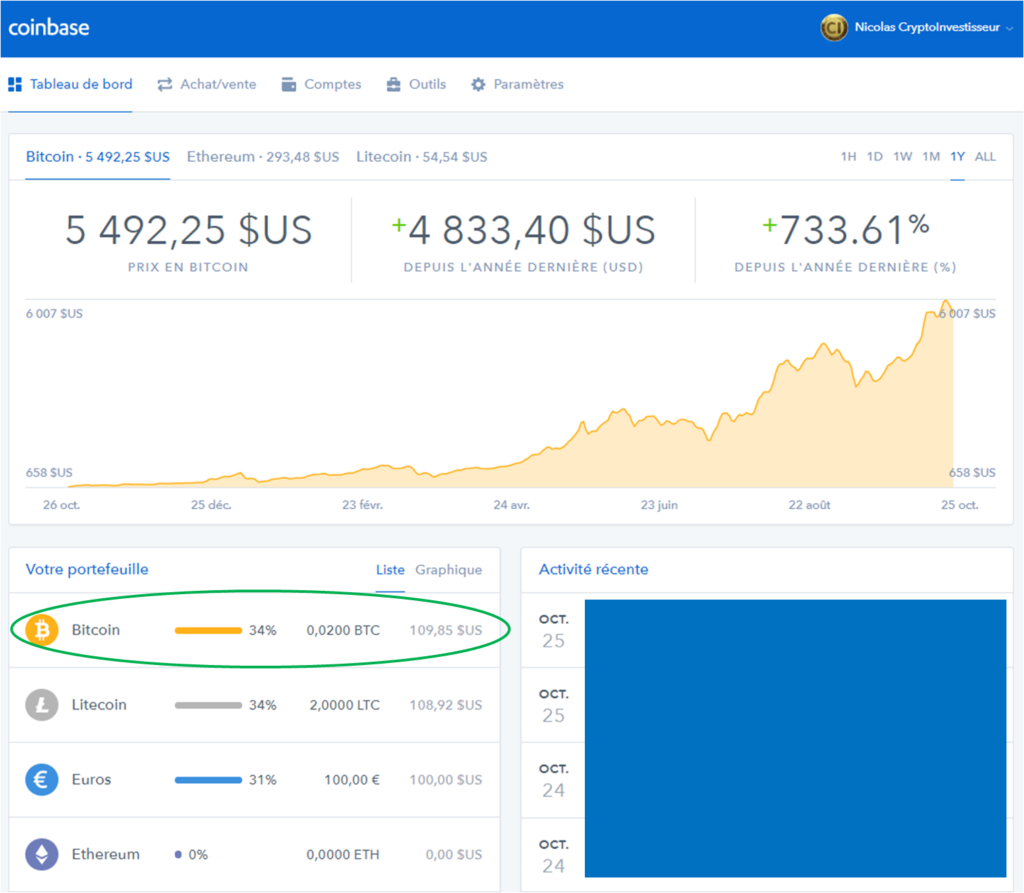Click the 24 avr. date on chart axis
The image size is (1024, 893).
[511, 505]
